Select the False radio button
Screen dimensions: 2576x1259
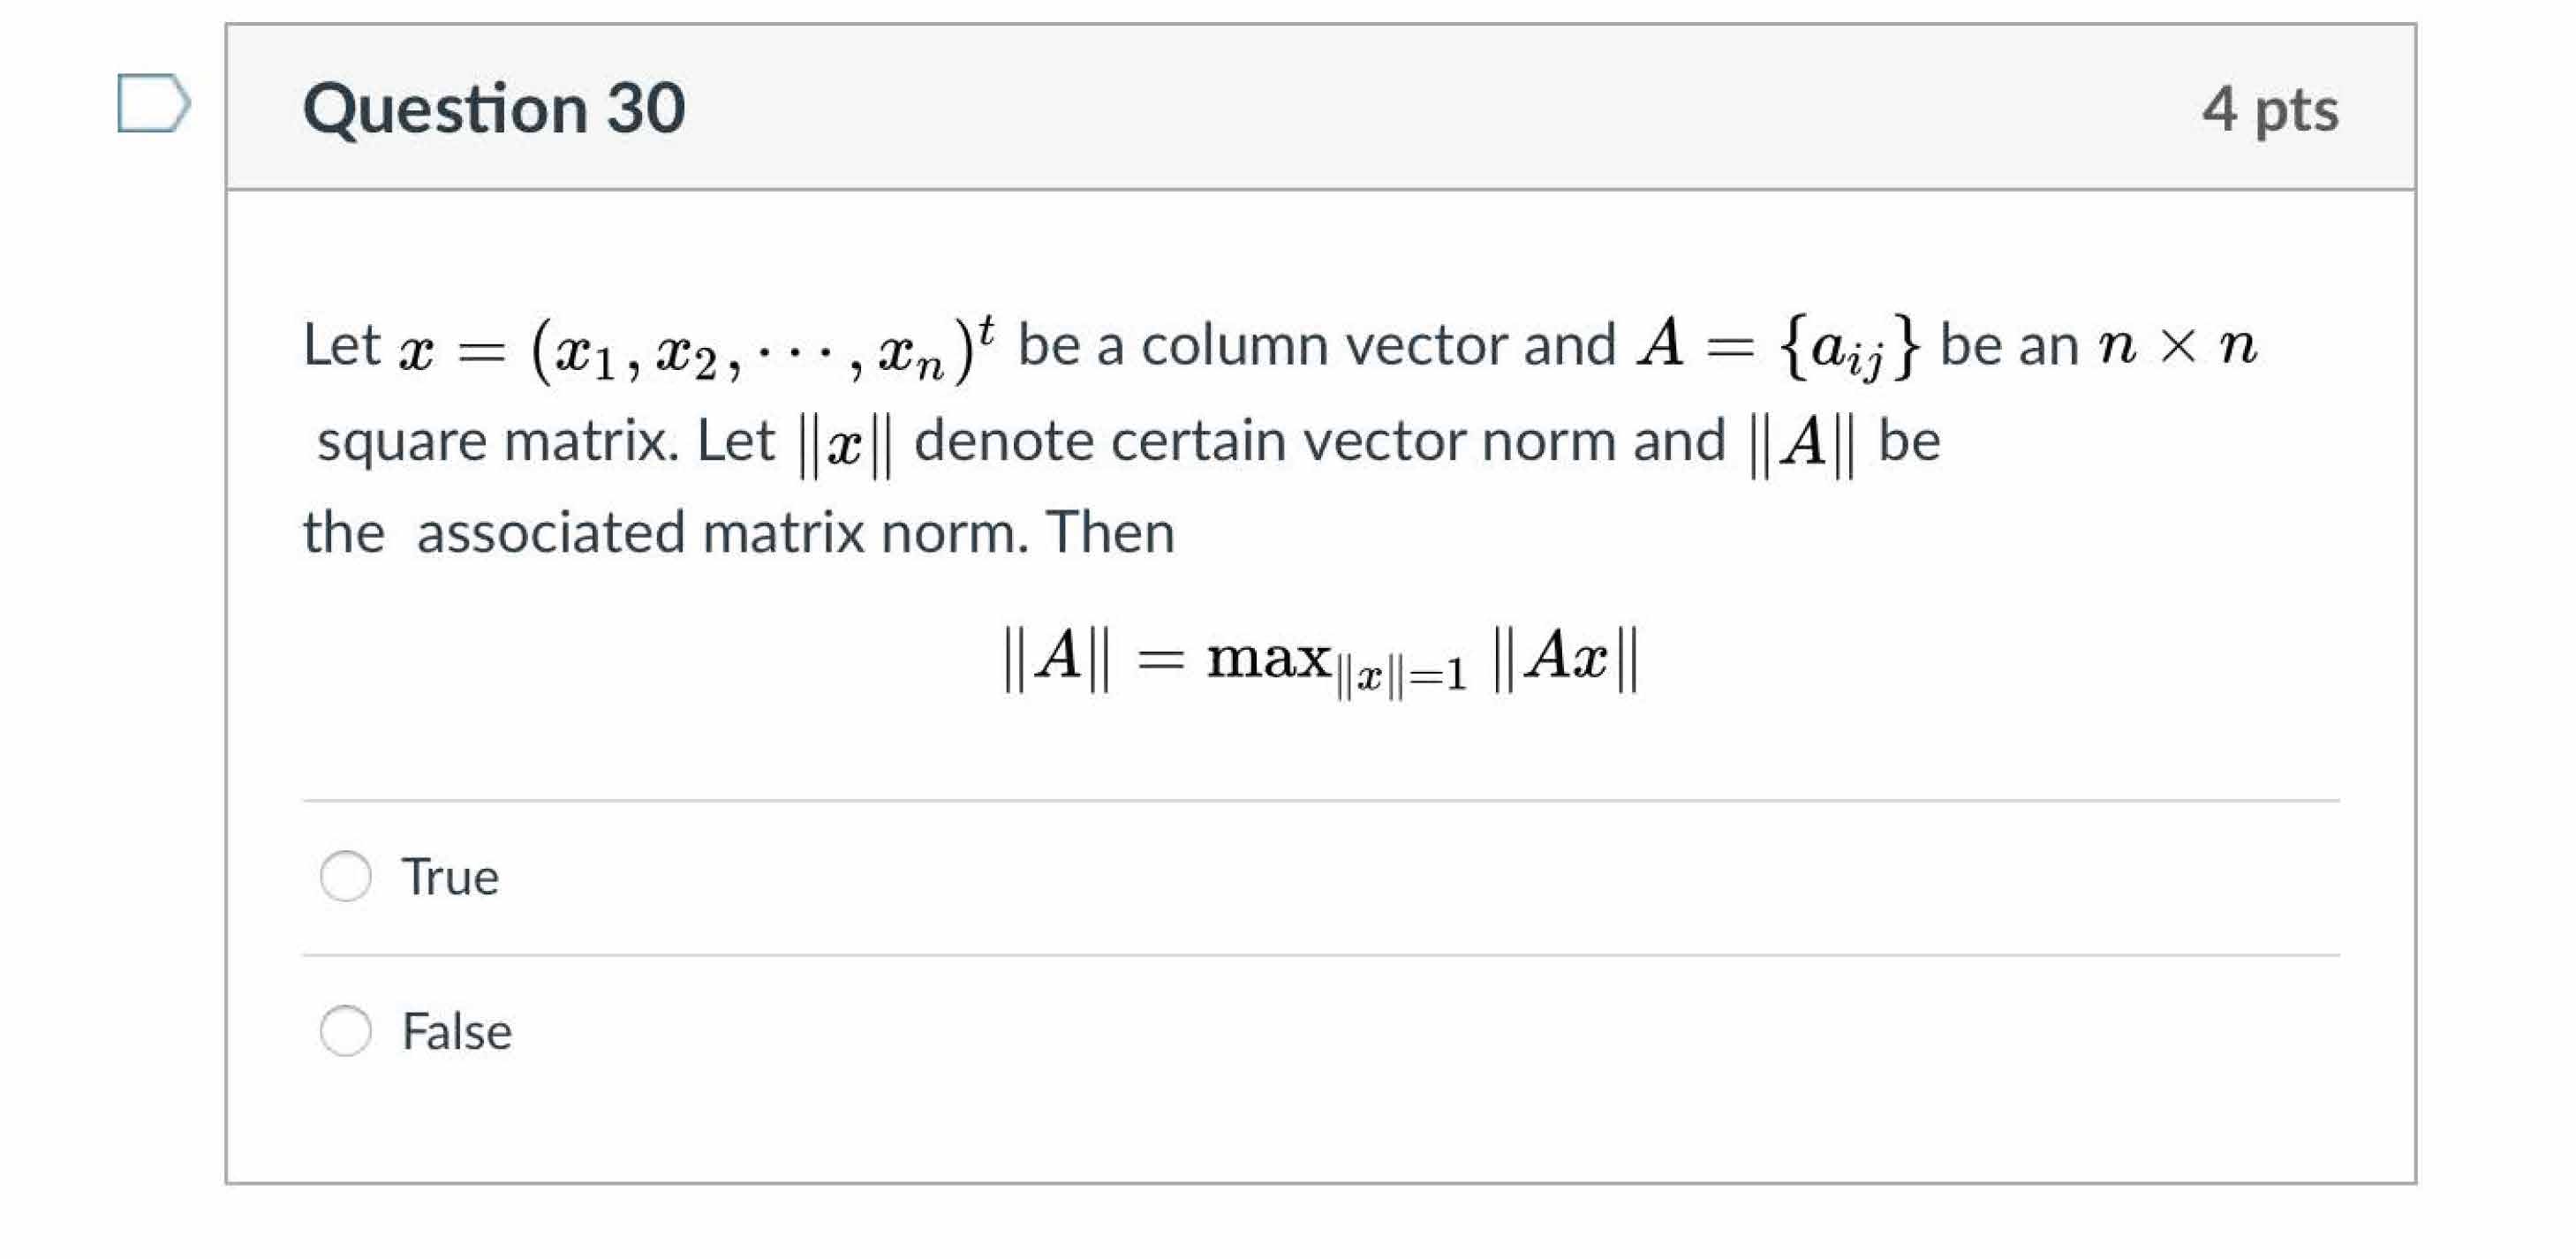pos(345,1032)
